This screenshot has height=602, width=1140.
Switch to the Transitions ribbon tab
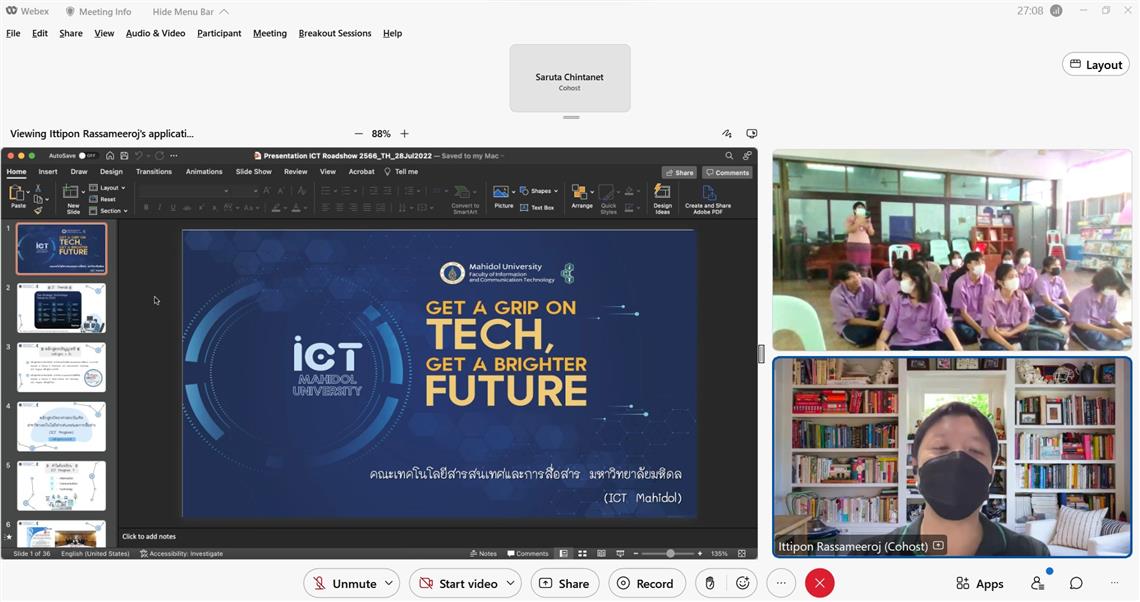pos(153,172)
